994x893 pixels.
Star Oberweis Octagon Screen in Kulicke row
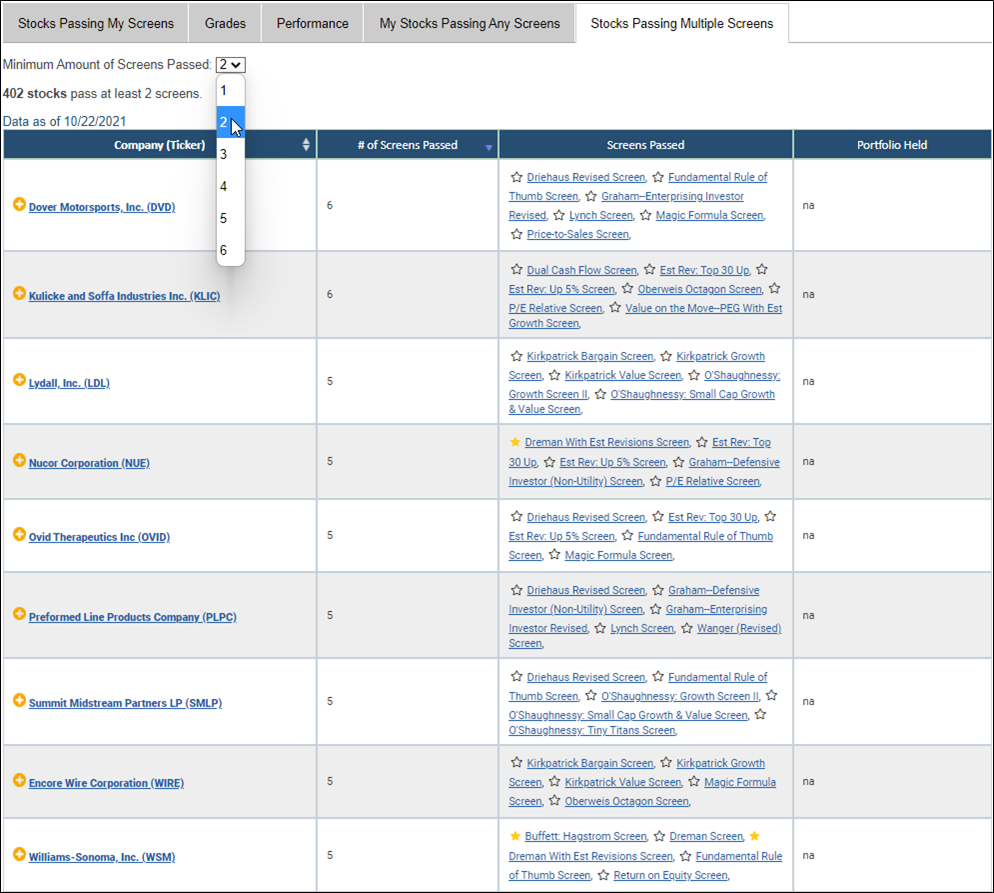coord(627,288)
